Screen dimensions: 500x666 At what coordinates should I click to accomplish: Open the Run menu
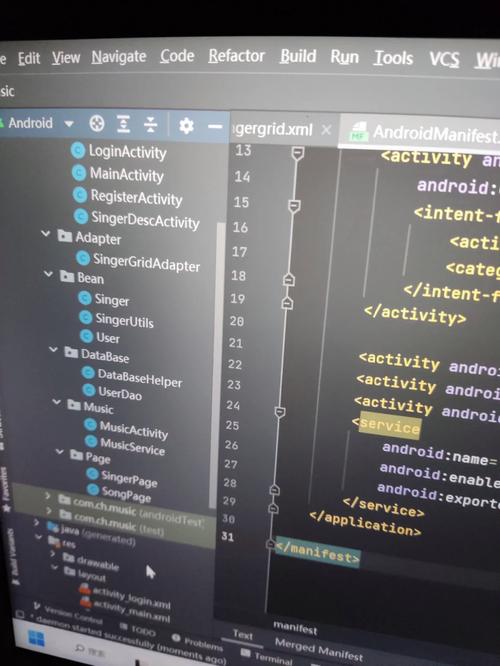345,57
